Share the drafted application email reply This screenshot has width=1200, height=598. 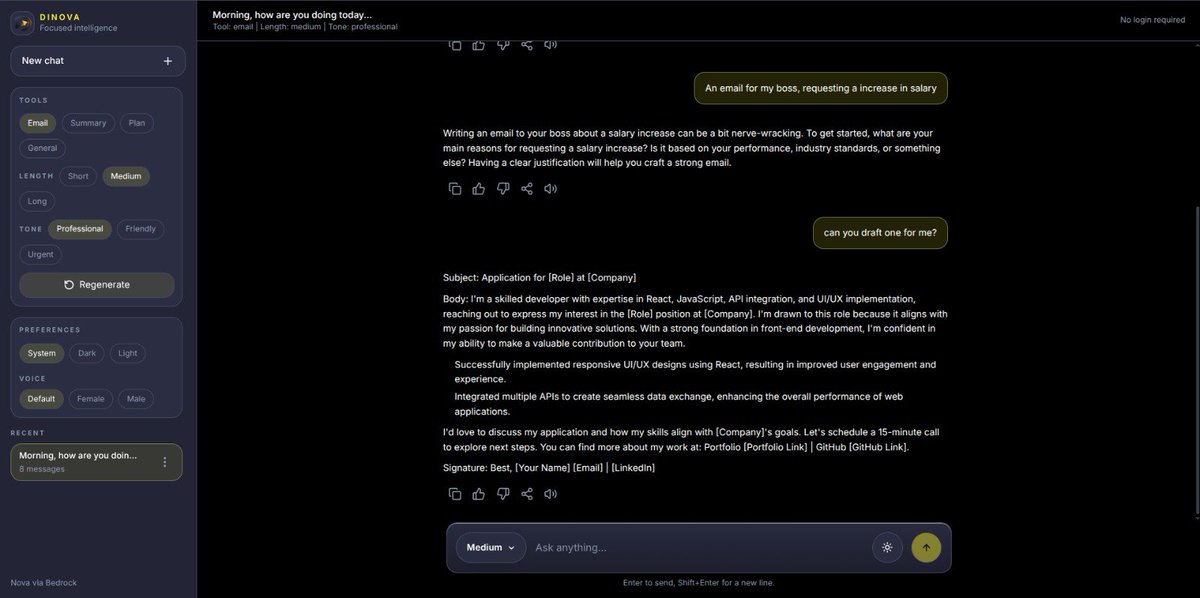point(527,493)
